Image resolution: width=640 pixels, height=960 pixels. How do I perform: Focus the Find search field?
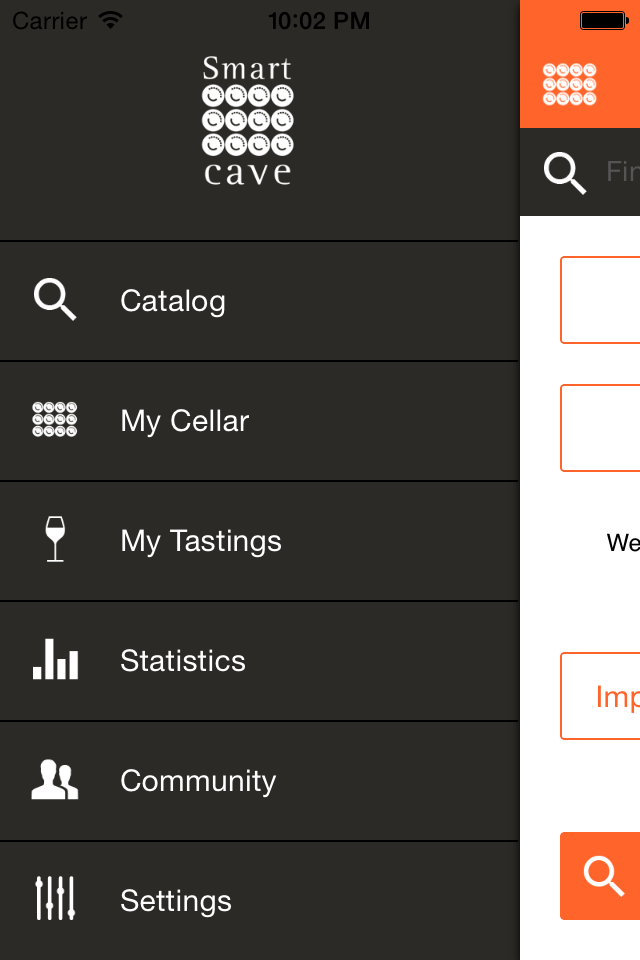click(622, 172)
